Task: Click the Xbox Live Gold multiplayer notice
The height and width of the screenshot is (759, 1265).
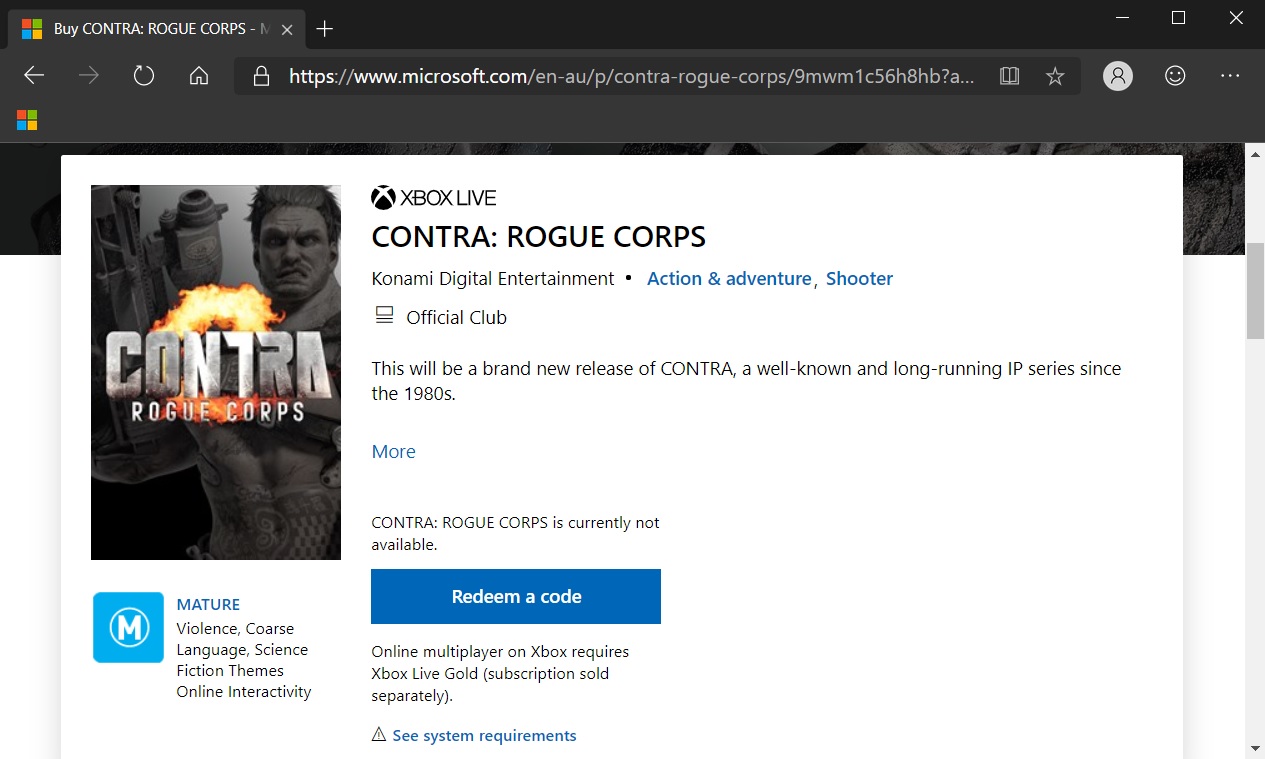Action: coord(500,673)
